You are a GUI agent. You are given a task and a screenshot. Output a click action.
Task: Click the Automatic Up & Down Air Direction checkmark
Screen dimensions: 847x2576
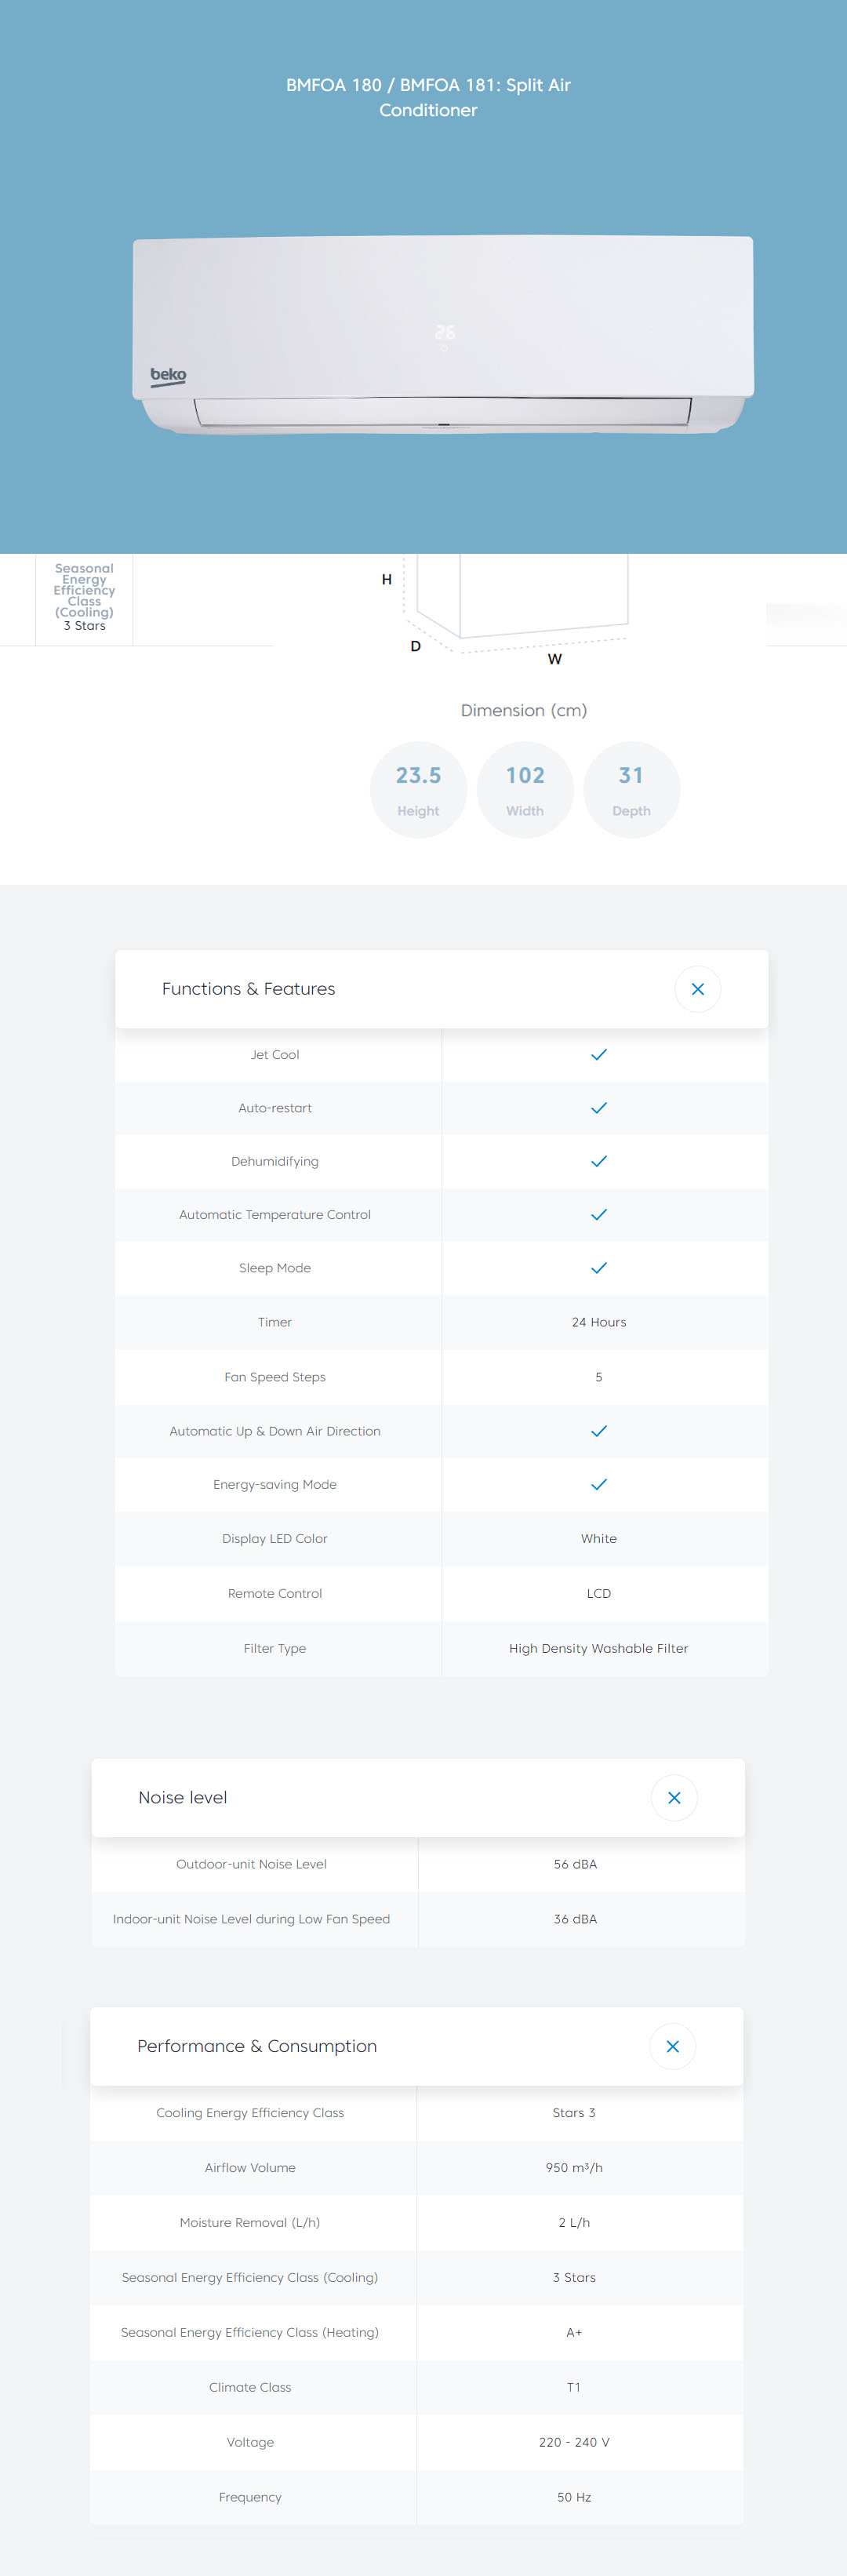click(x=598, y=1431)
